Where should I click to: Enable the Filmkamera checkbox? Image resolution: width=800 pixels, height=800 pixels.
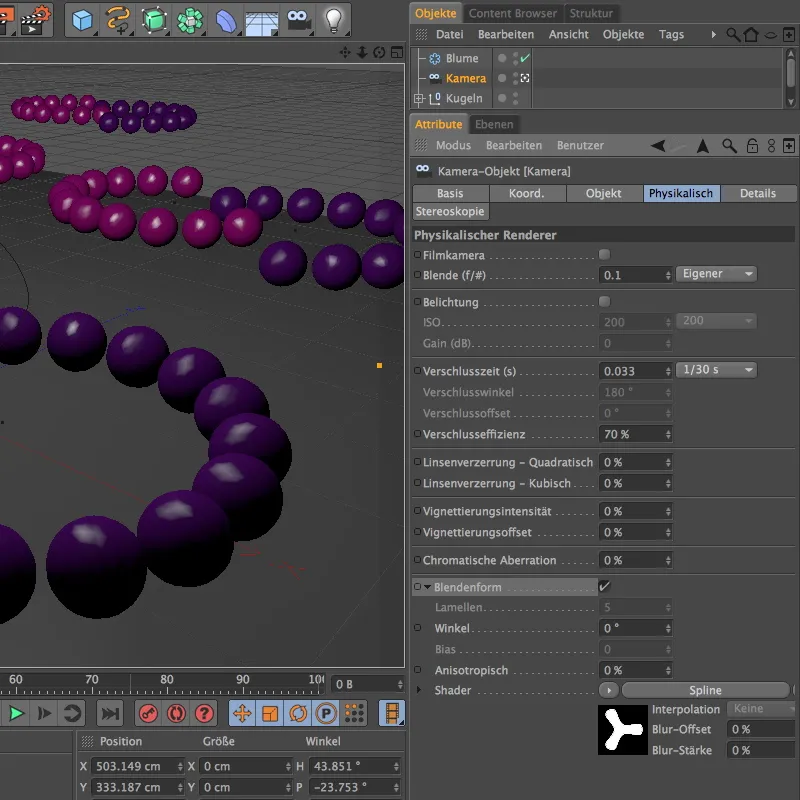coord(605,255)
